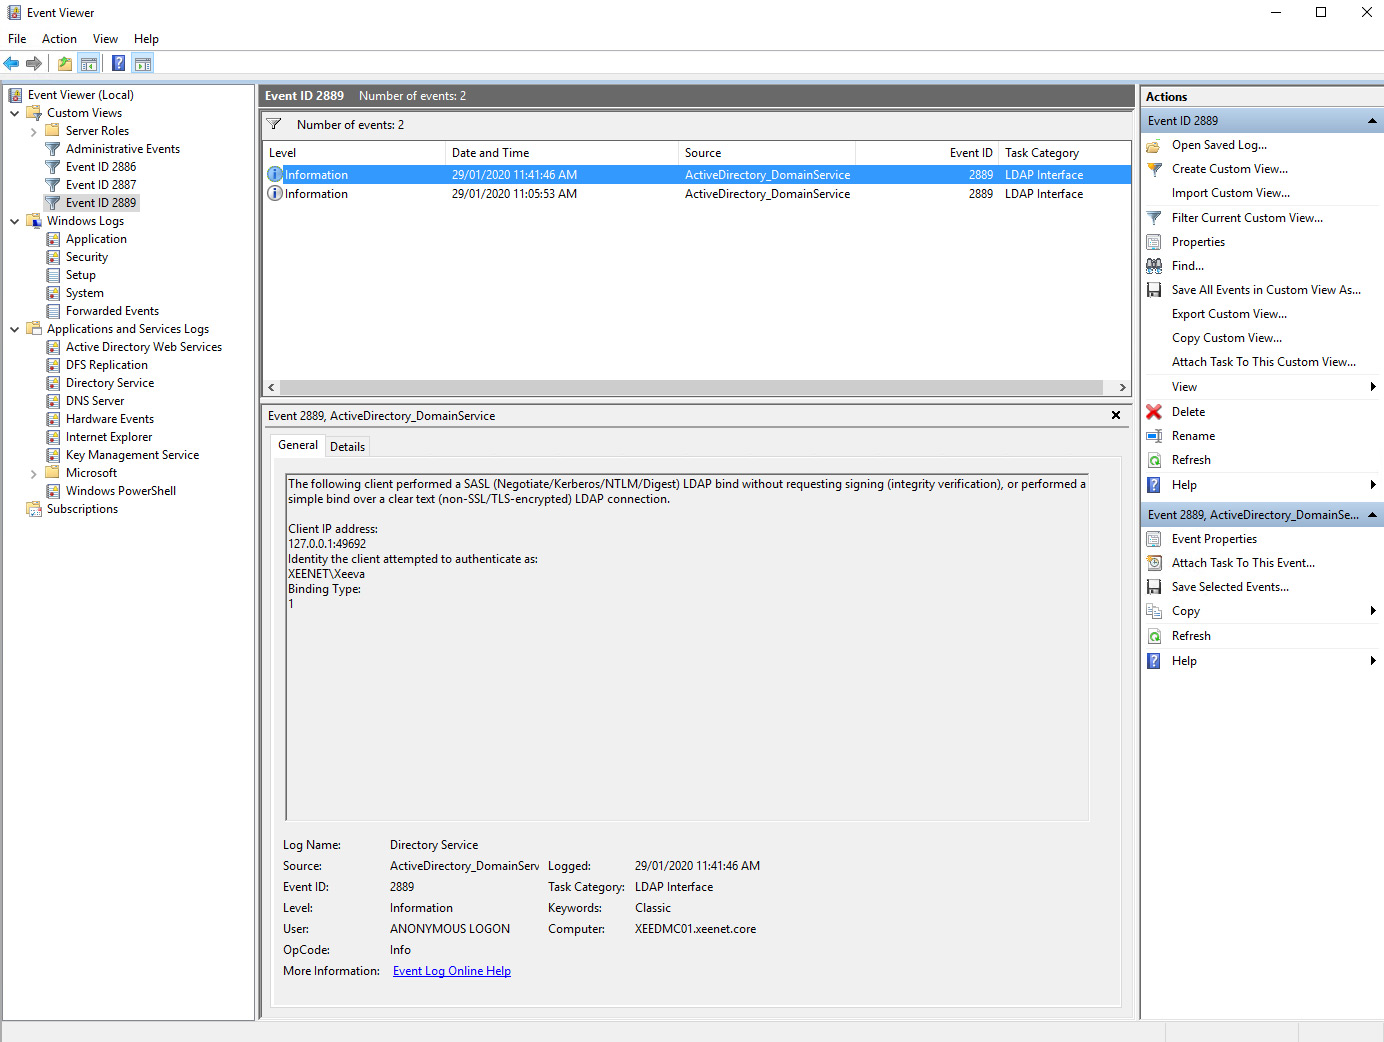Viewport: 1384px width, 1042px height.
Task: Click the Rename icon in Actions pane
Action: (1154, 436)
